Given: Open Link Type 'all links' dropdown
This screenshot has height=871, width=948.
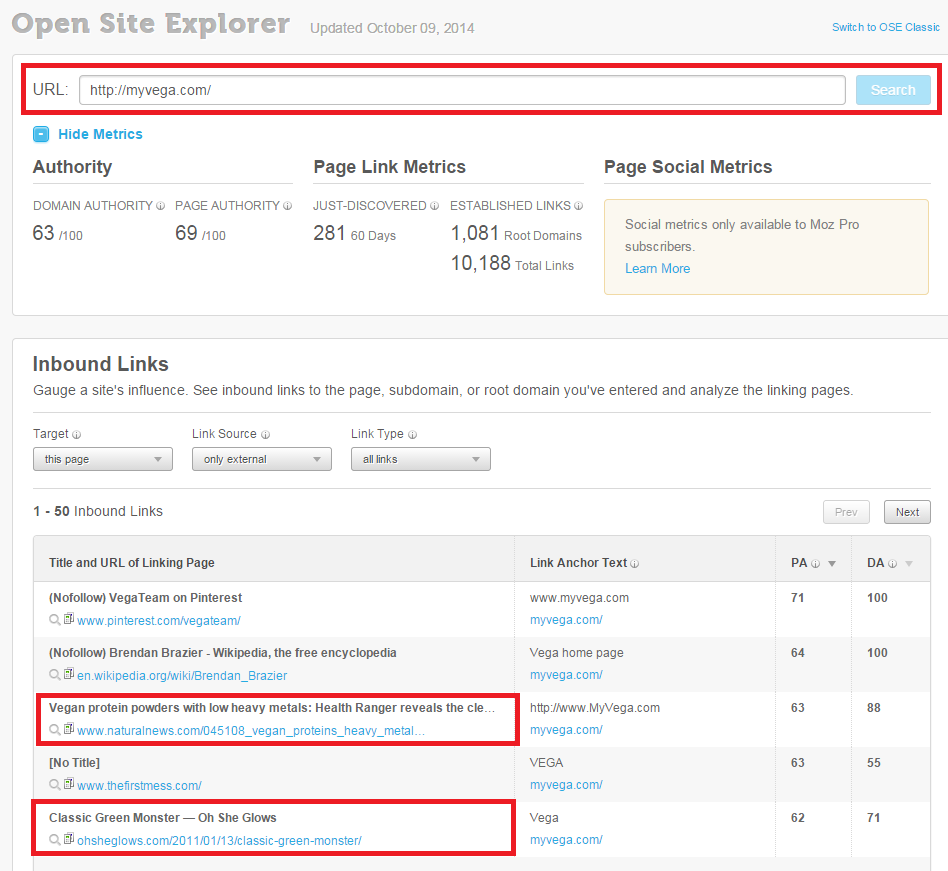Looking at the screenshot, I should pyautogui.click(x=421, y=459).
